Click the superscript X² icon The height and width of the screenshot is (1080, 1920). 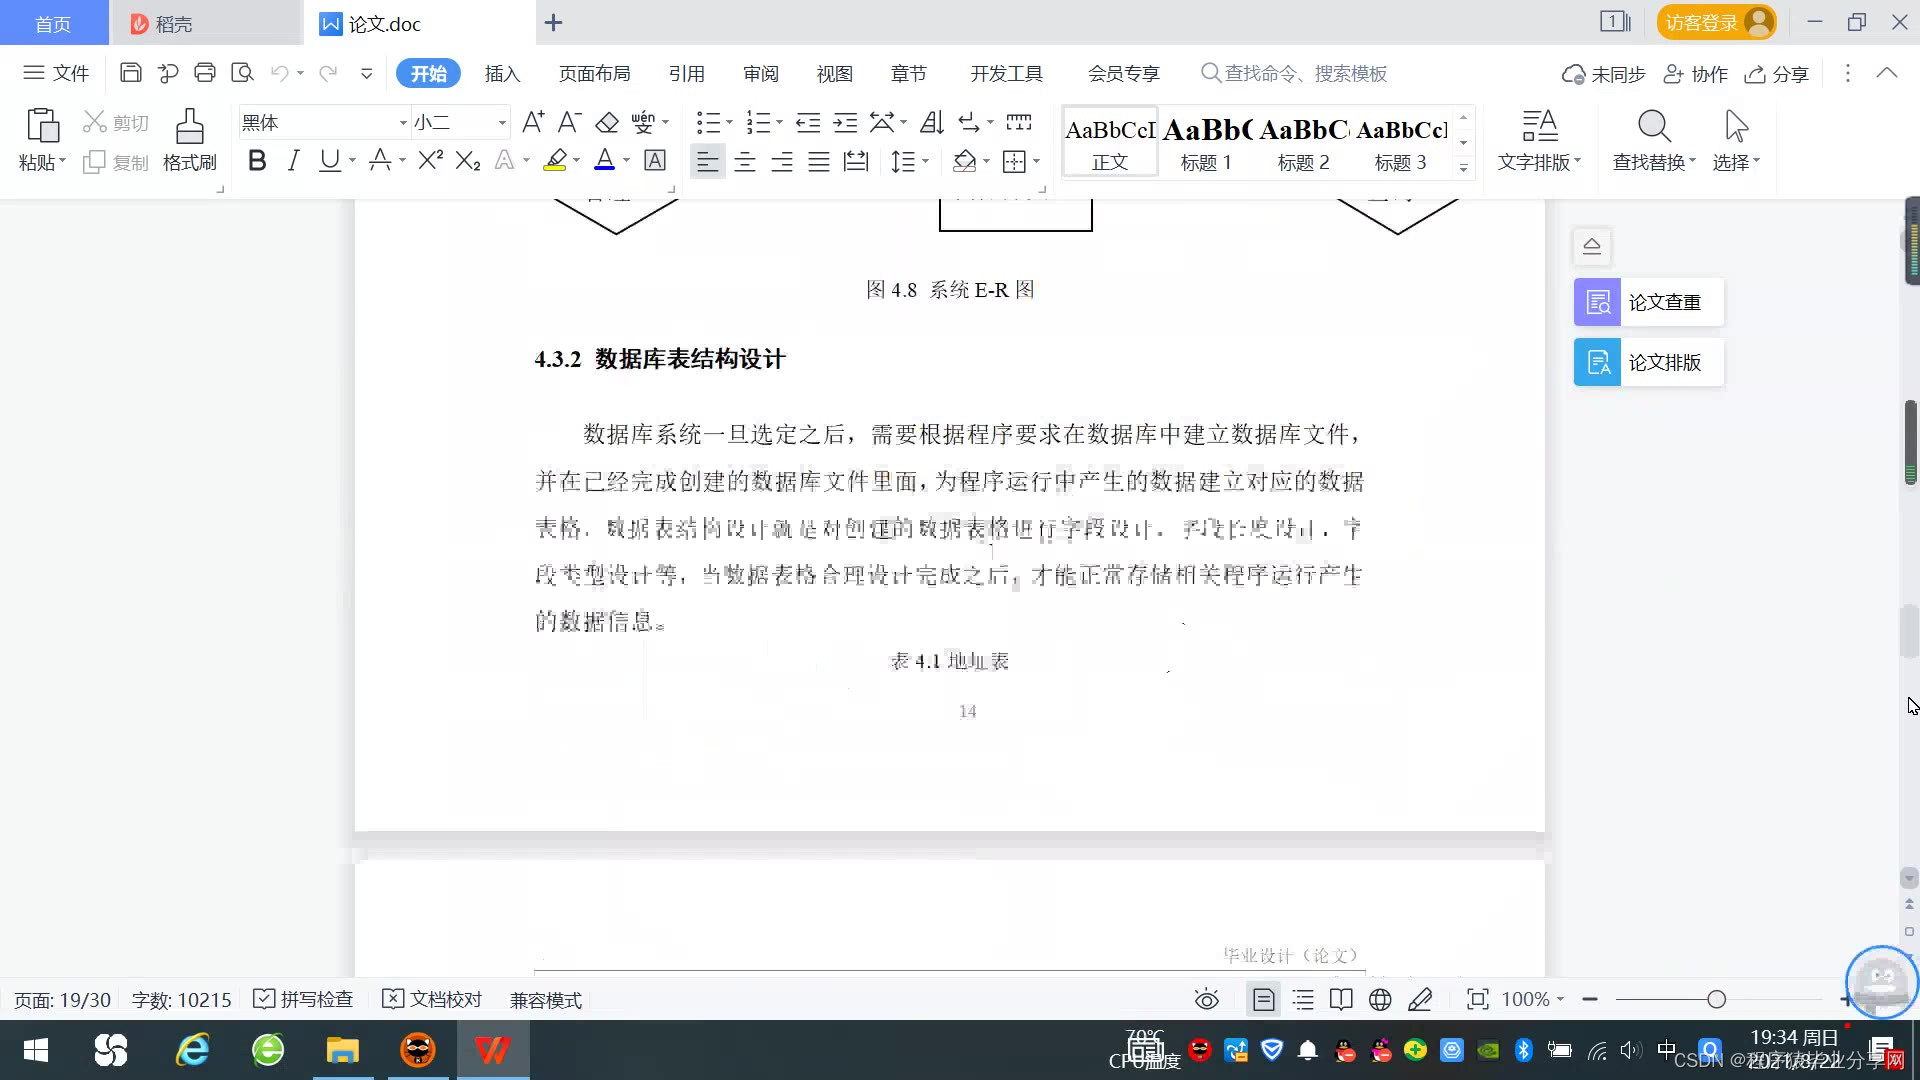point(431,161)
